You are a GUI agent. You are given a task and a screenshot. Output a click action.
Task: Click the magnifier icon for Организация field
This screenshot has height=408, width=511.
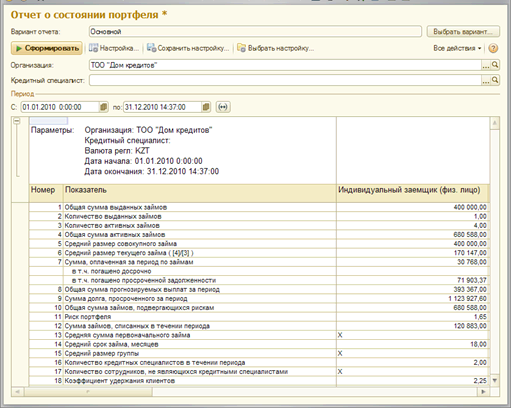tap(495, 65)
